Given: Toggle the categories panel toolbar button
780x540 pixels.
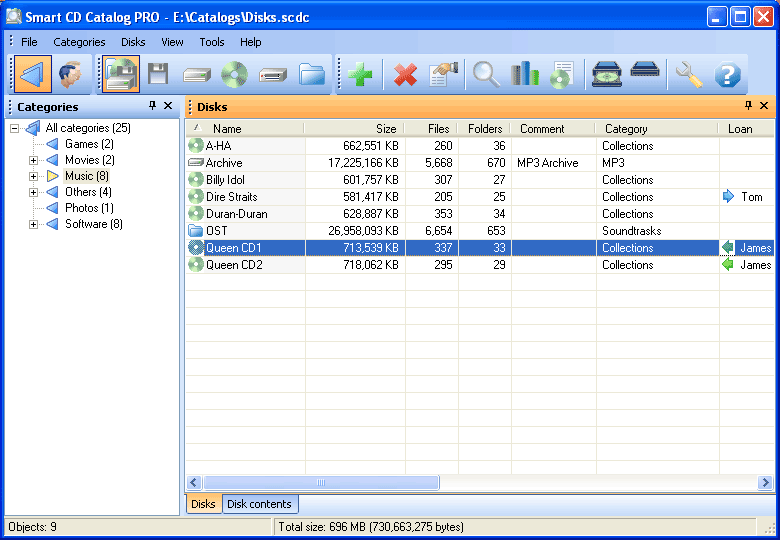Looking at the screenshot, I should [31, 75].
